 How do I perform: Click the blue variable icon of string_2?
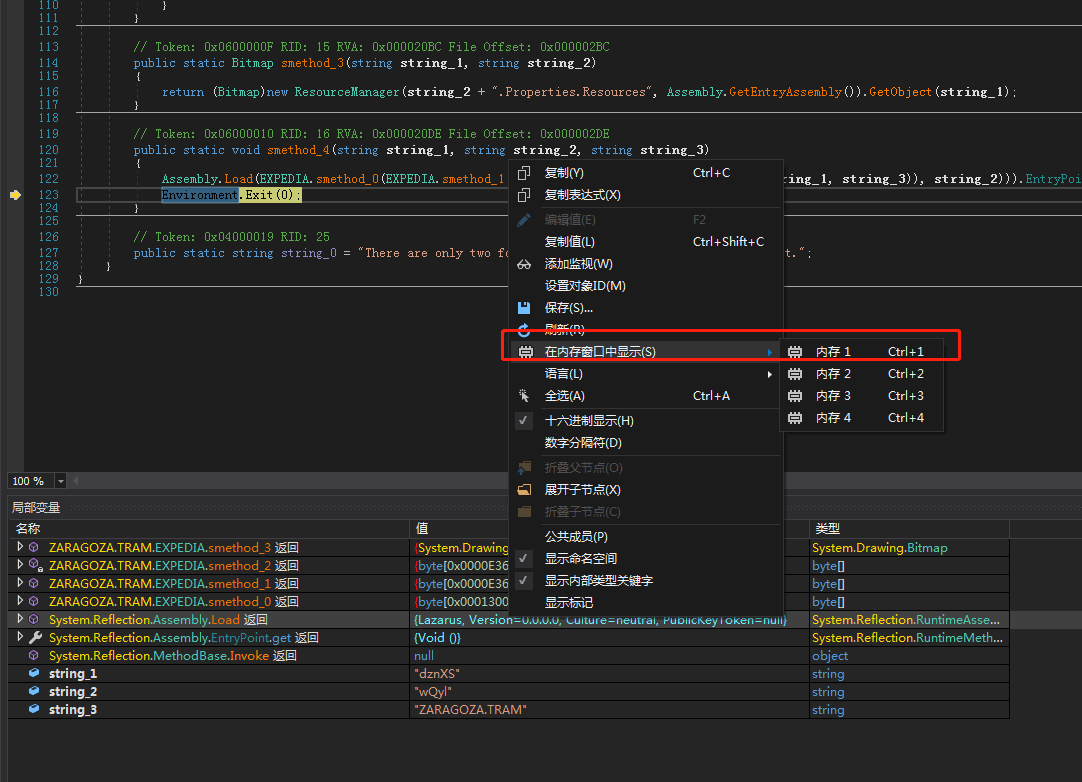click(x=34, y=691)
